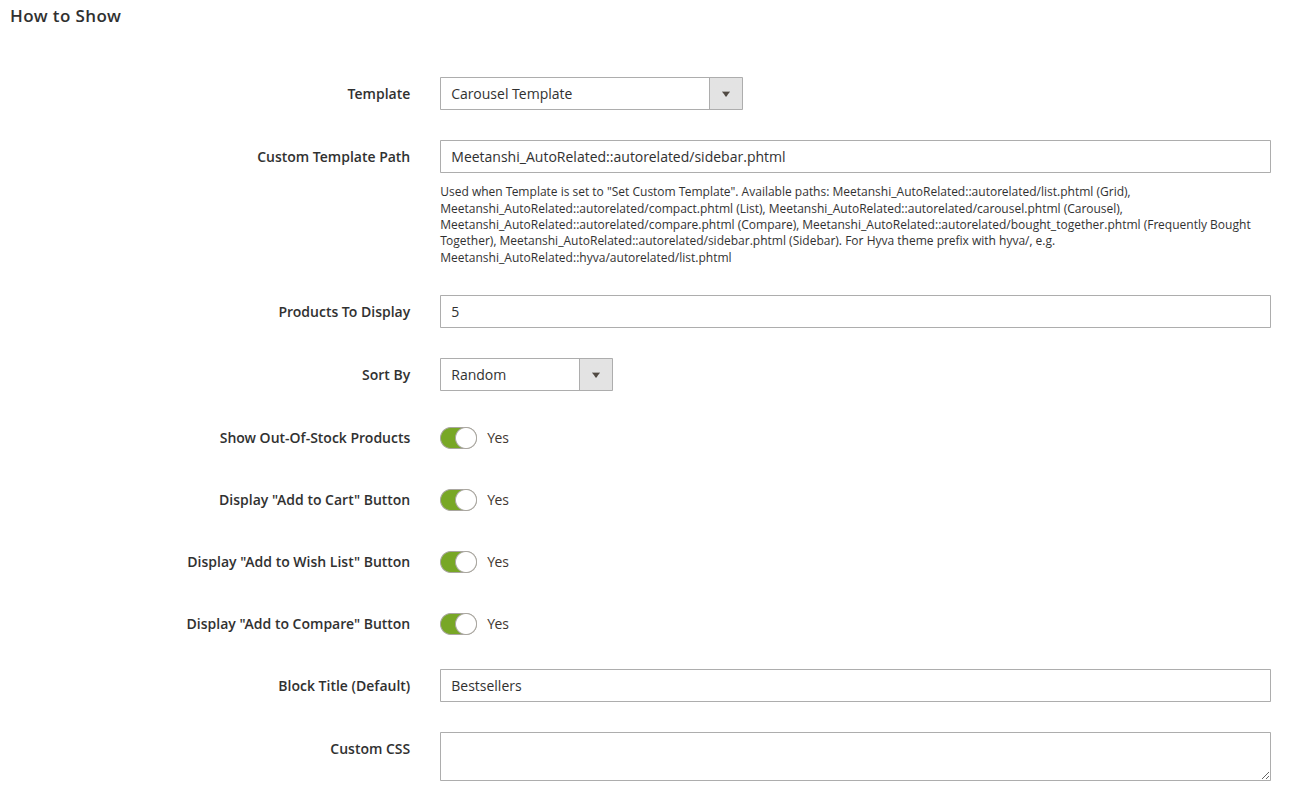Click the Sort By label
The height and width of the screenshot is (795, 1295).
(386, 375)
